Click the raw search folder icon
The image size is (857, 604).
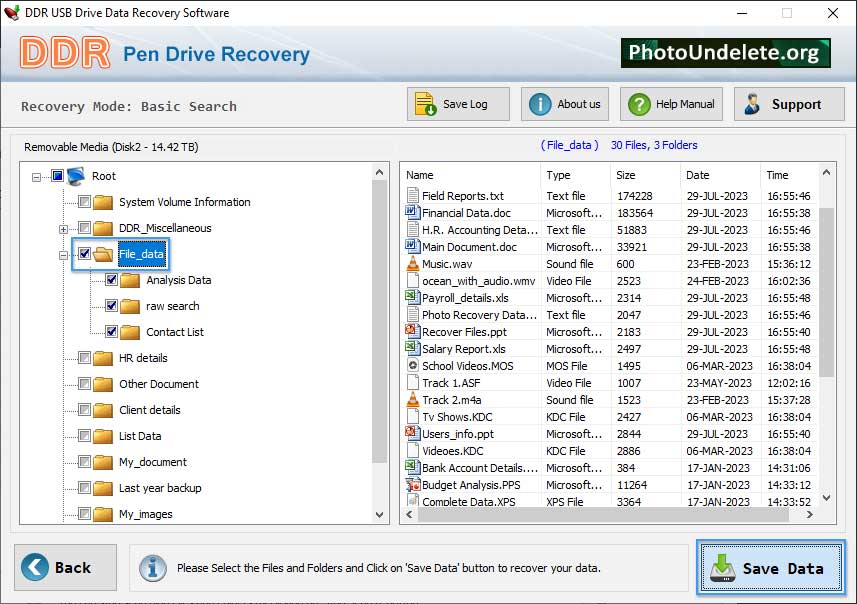point(130,306)
